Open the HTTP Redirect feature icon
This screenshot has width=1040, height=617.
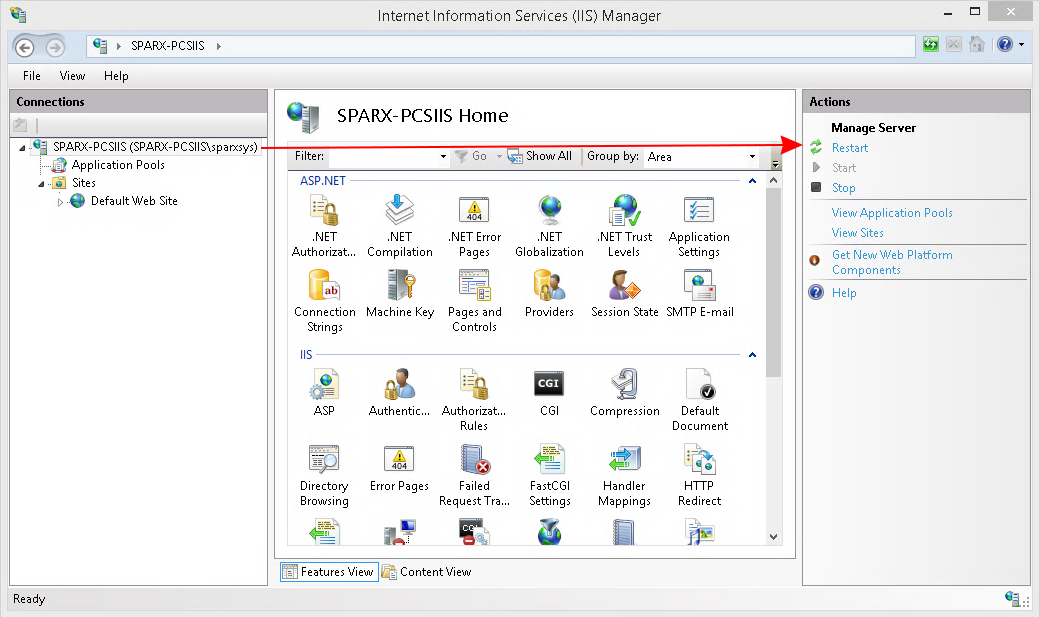699,461
